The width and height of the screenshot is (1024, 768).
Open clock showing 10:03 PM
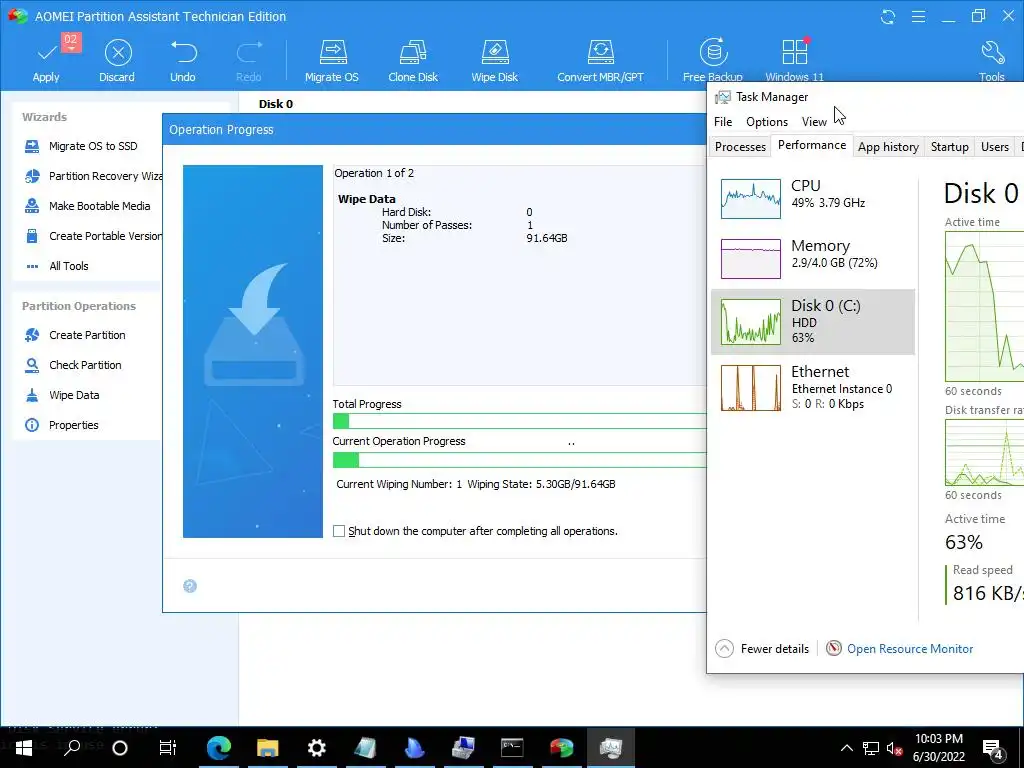tap(938, 748)
